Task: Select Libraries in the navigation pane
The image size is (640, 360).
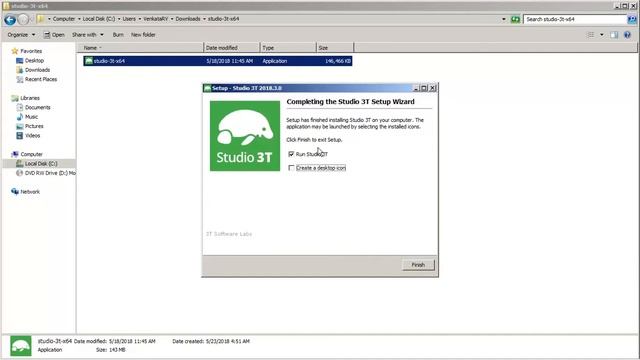Action: tap(30, 98)
